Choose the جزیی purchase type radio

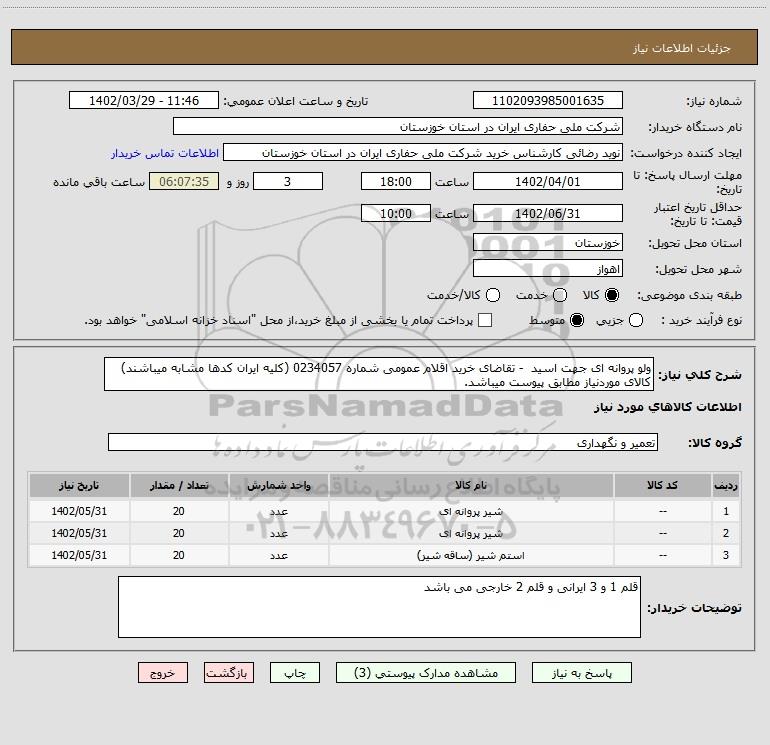click(x=637, y=320)
